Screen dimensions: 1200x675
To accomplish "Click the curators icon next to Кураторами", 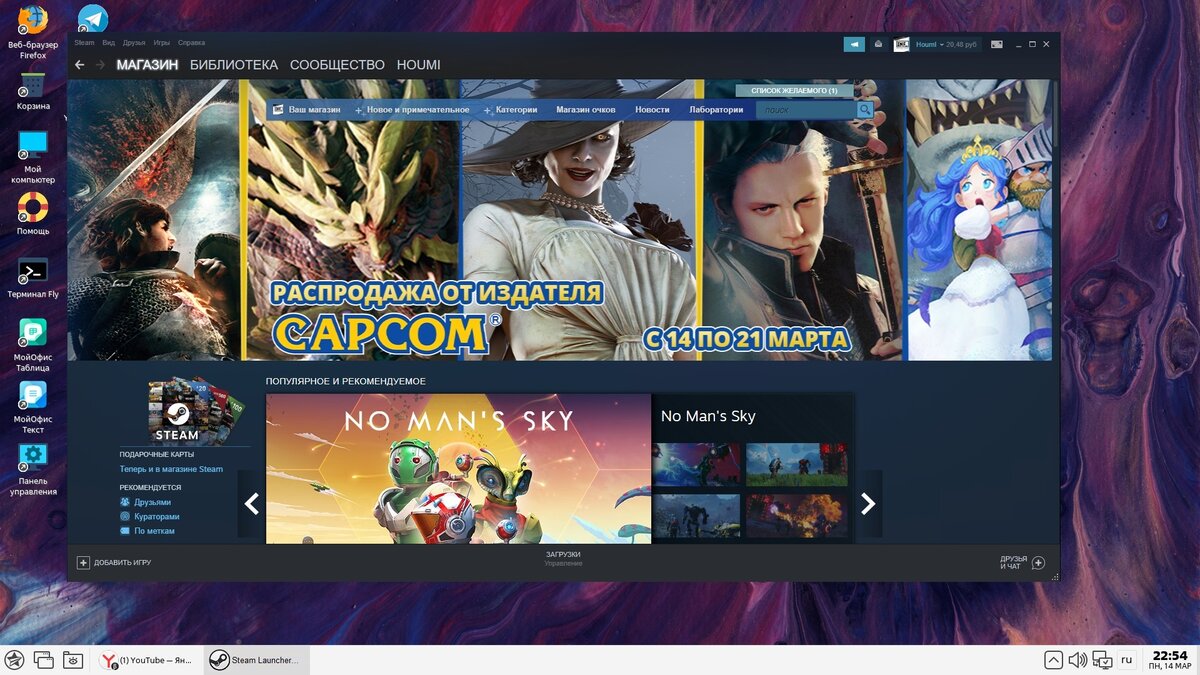I will (125, 516).
